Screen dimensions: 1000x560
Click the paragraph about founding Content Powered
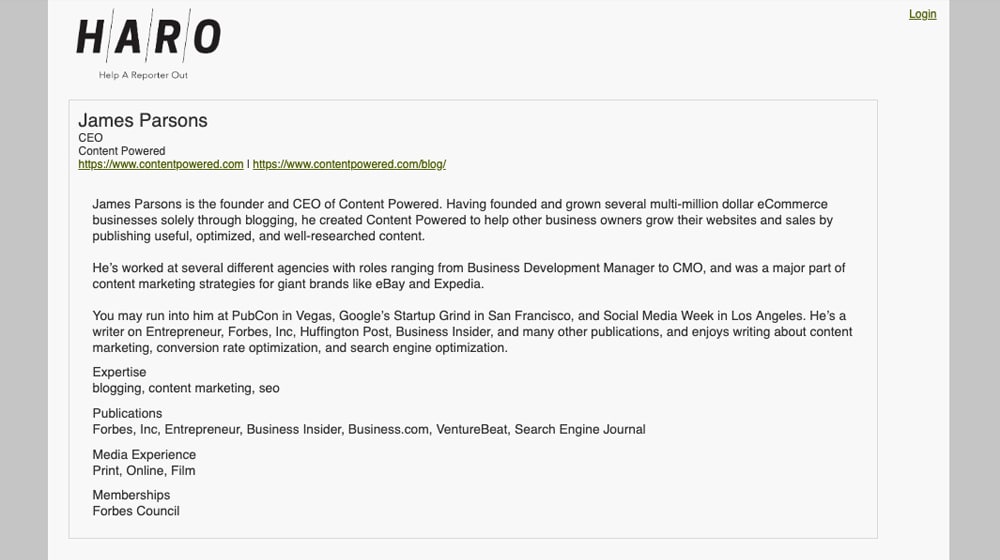point(462,220)
